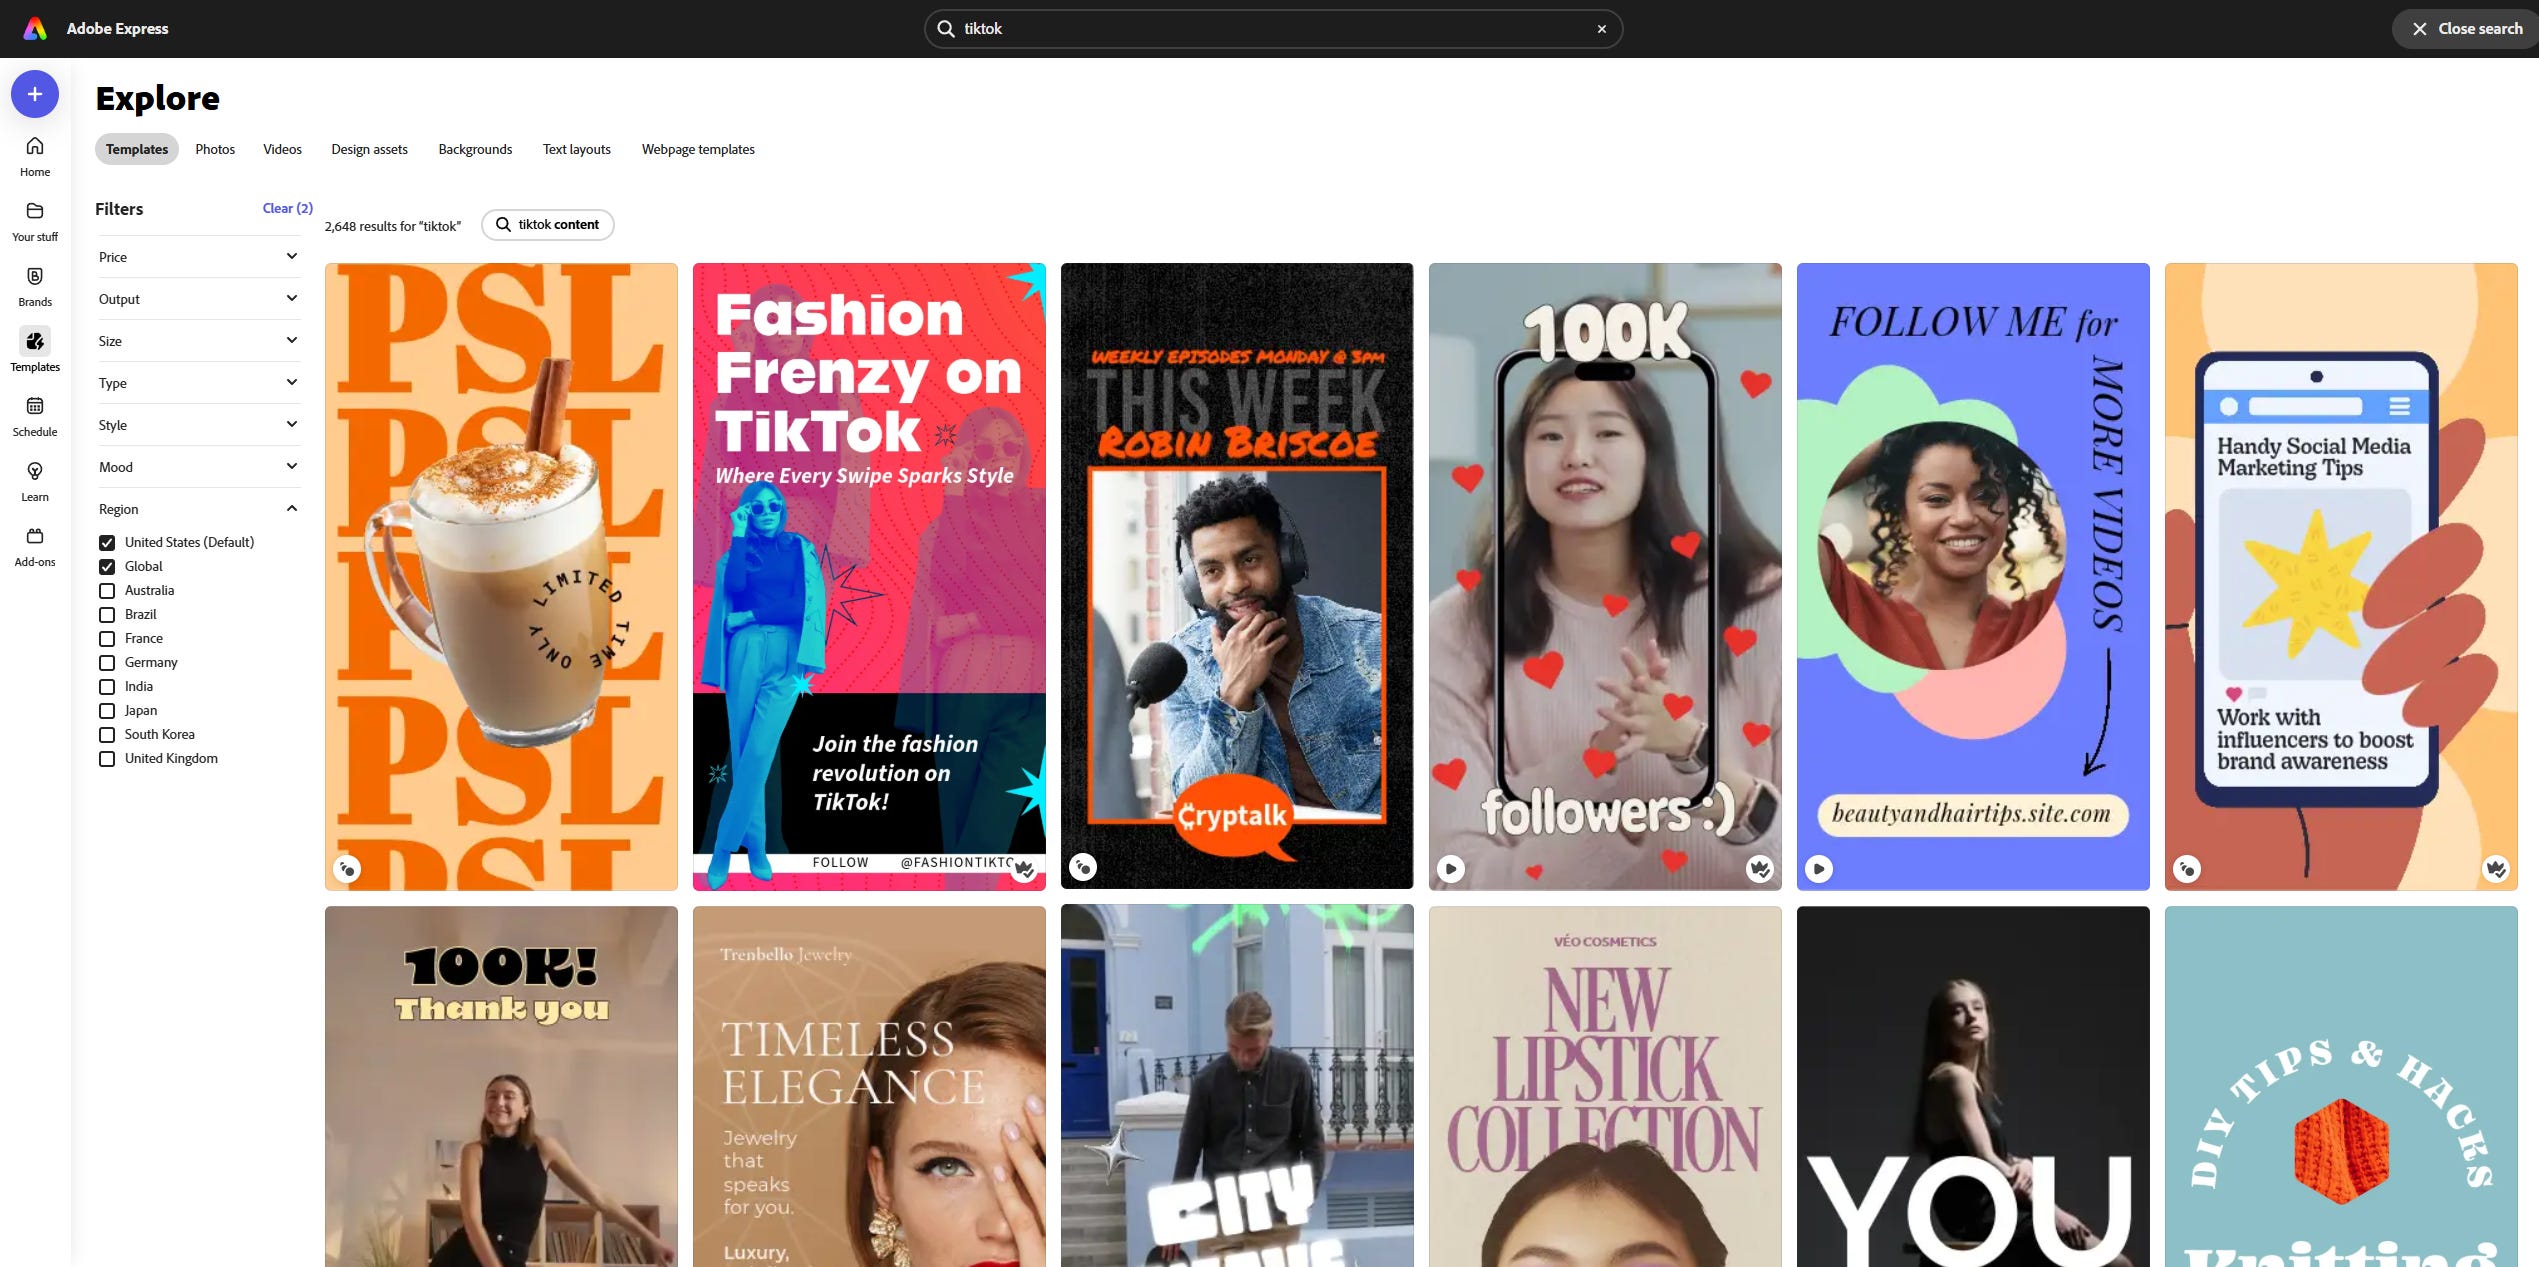Open the YOU dark portrait template
This screenshot has height=1267, width=2539.
[x=1973, y=1086]
